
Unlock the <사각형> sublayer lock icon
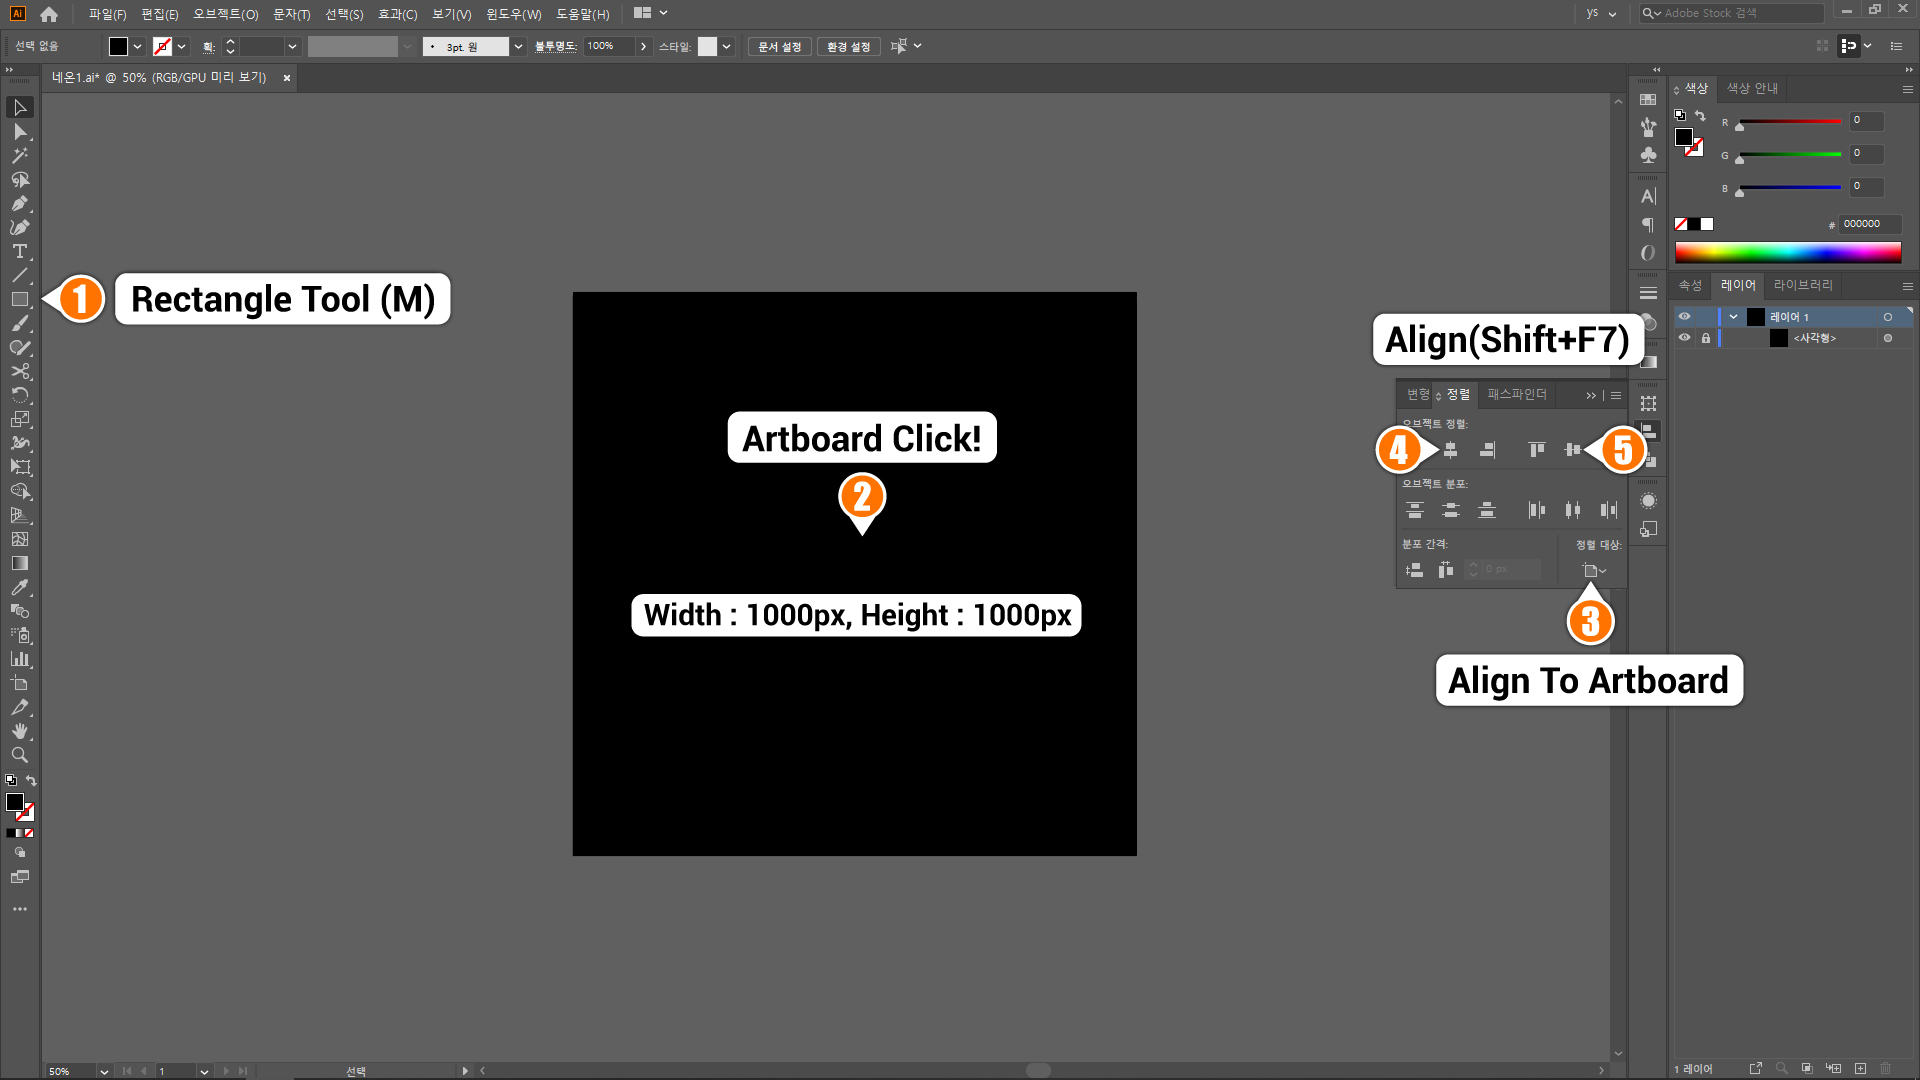point(1706,338)
